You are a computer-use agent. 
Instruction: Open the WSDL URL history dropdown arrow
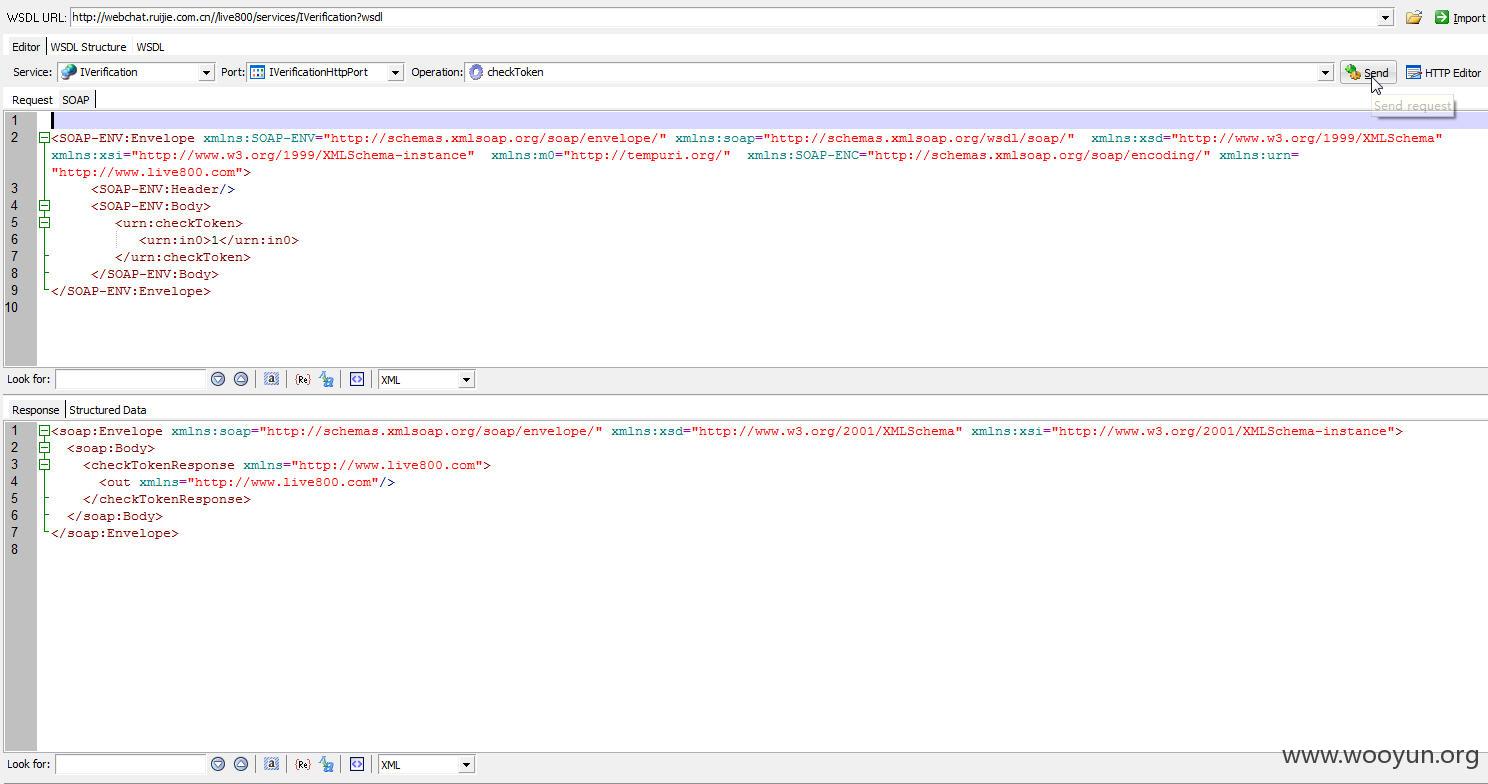(x=1385, y=17)
